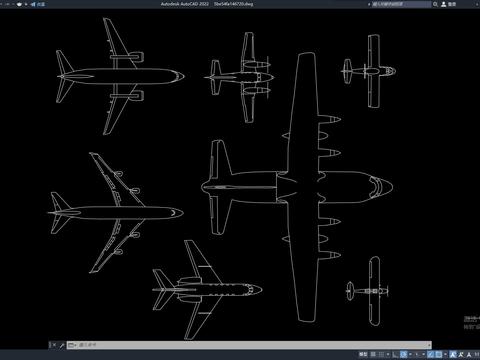Switch to Model space button
480x360 pixels.
(x=363, y=354)
